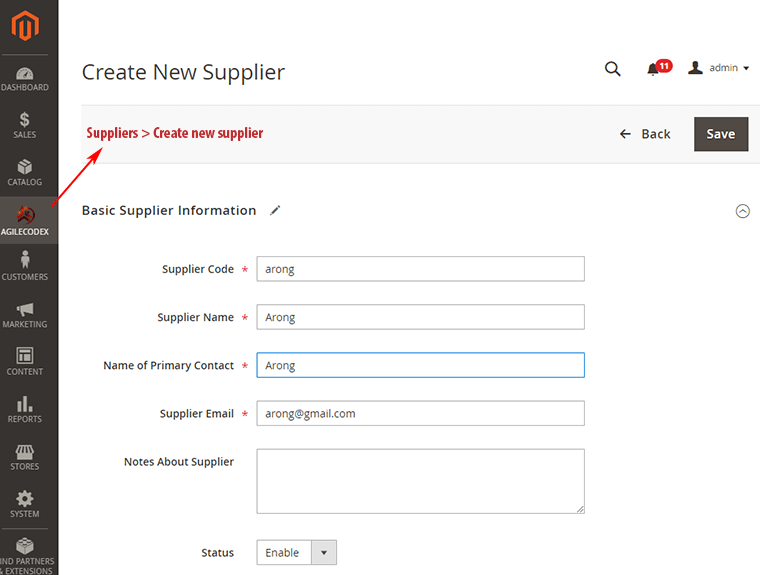
Task: Open the Dashboard sidebar menu
Action: [x=25, y=79]
